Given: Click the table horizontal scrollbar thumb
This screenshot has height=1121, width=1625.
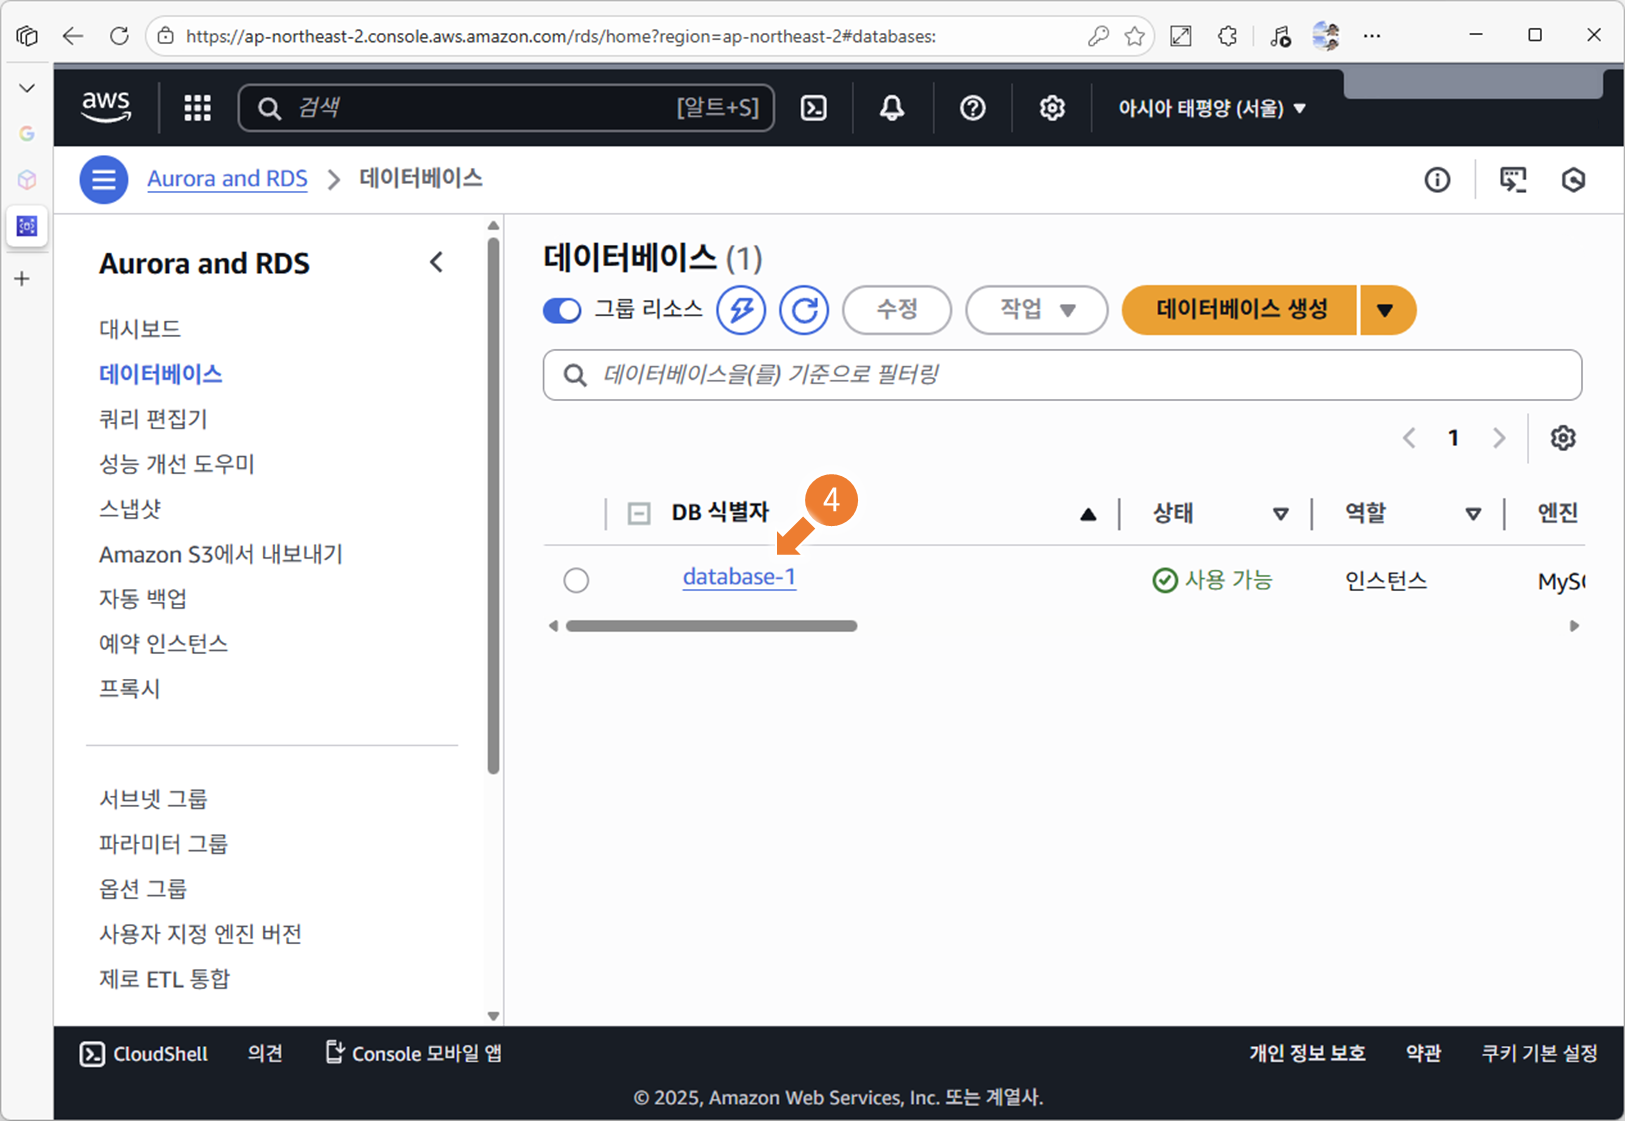Looking at the screenshot, I should [711, 626].
